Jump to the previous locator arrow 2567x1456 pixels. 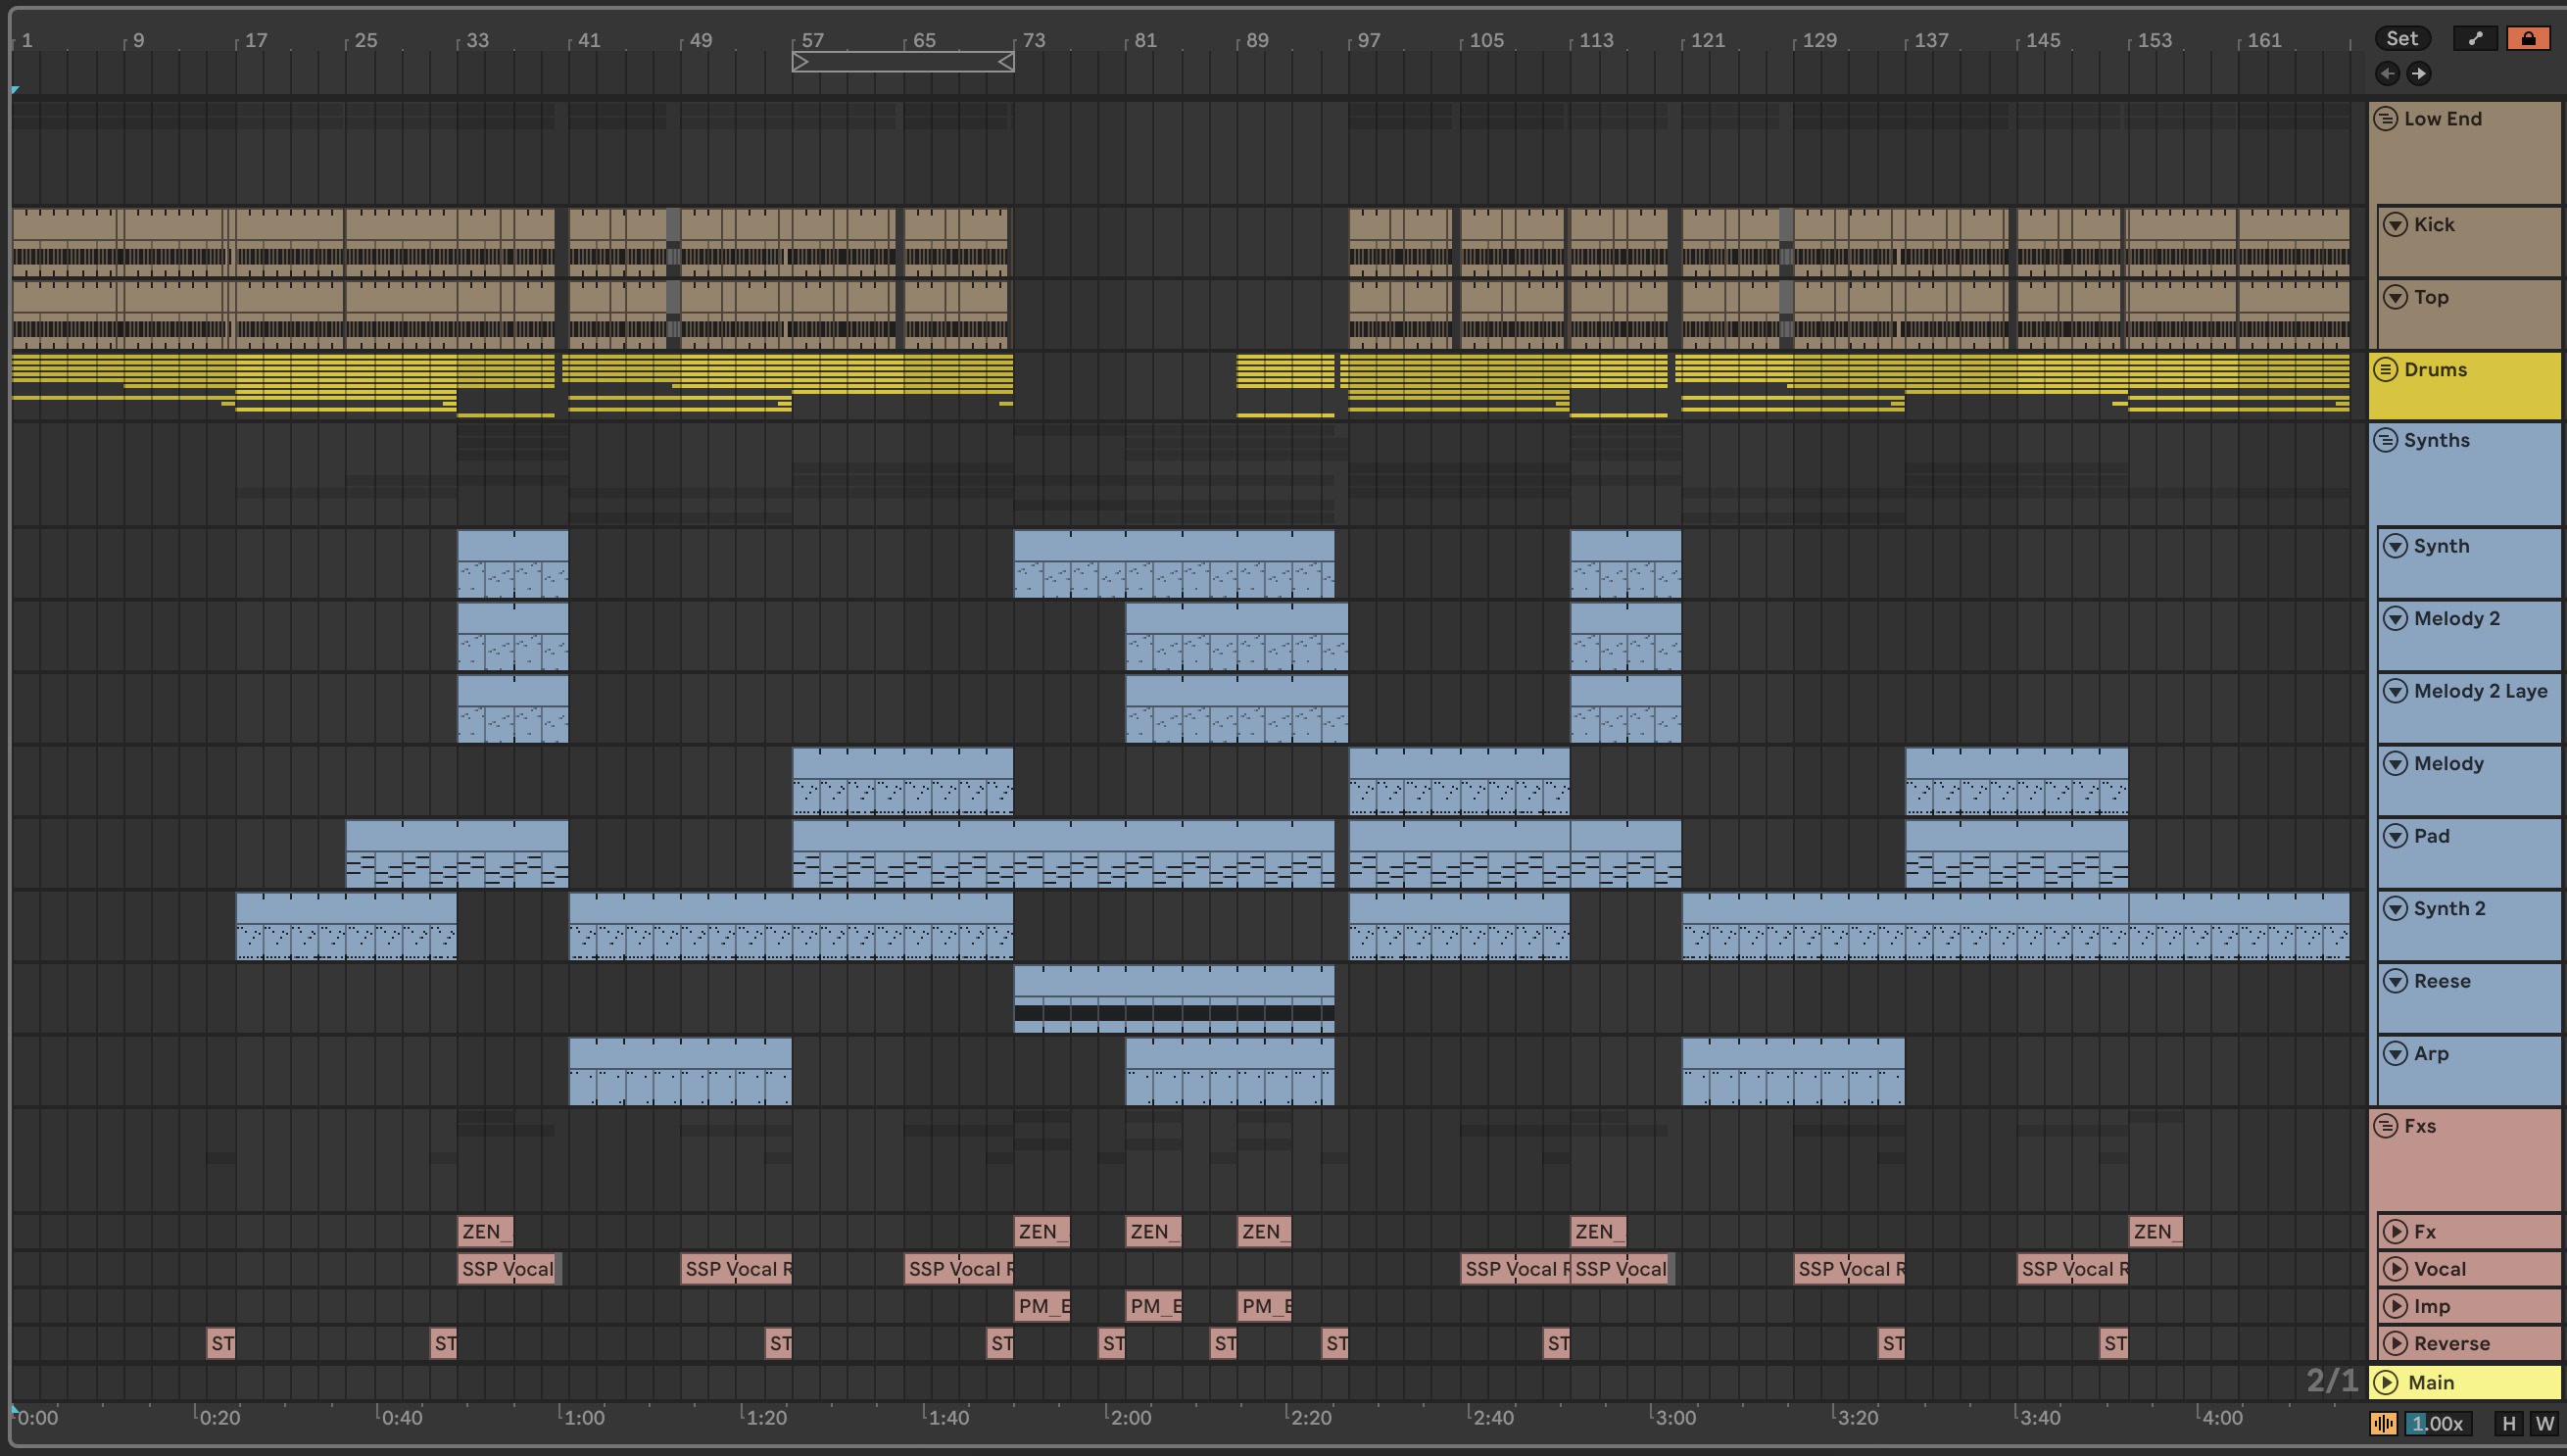(x=2387, y=73)
